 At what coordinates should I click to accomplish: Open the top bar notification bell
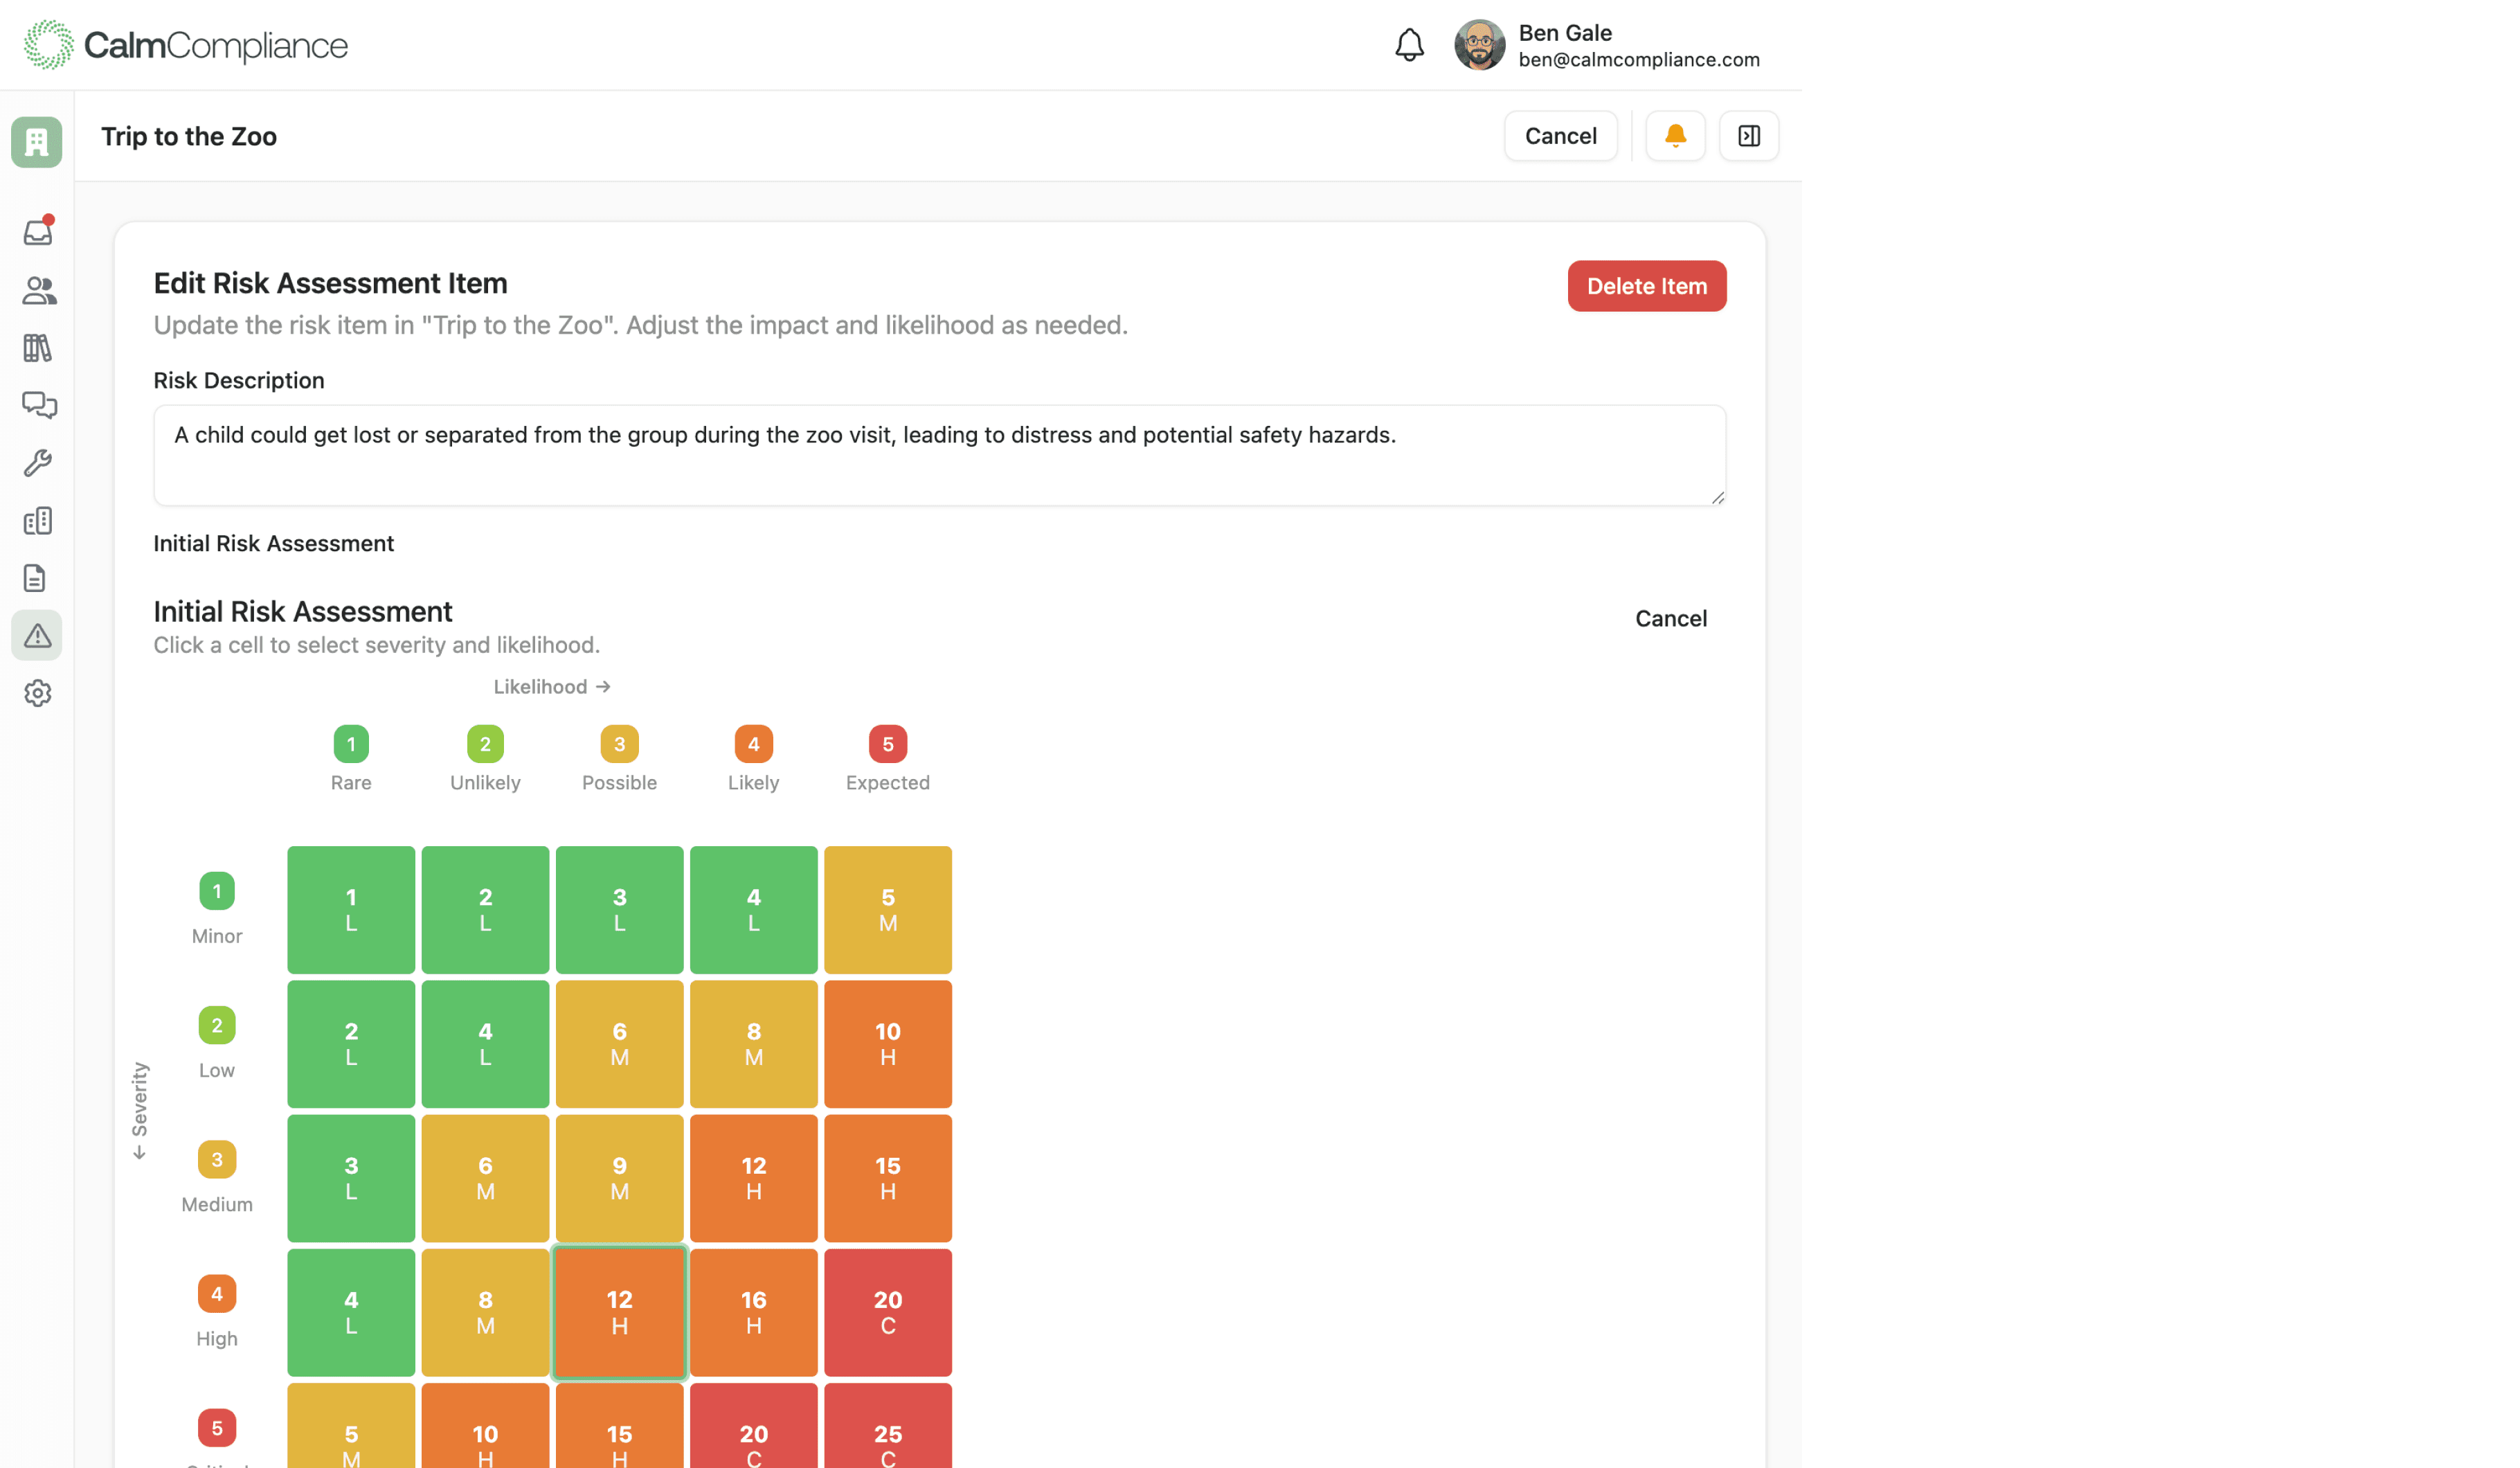click(x=1409, y=44)
